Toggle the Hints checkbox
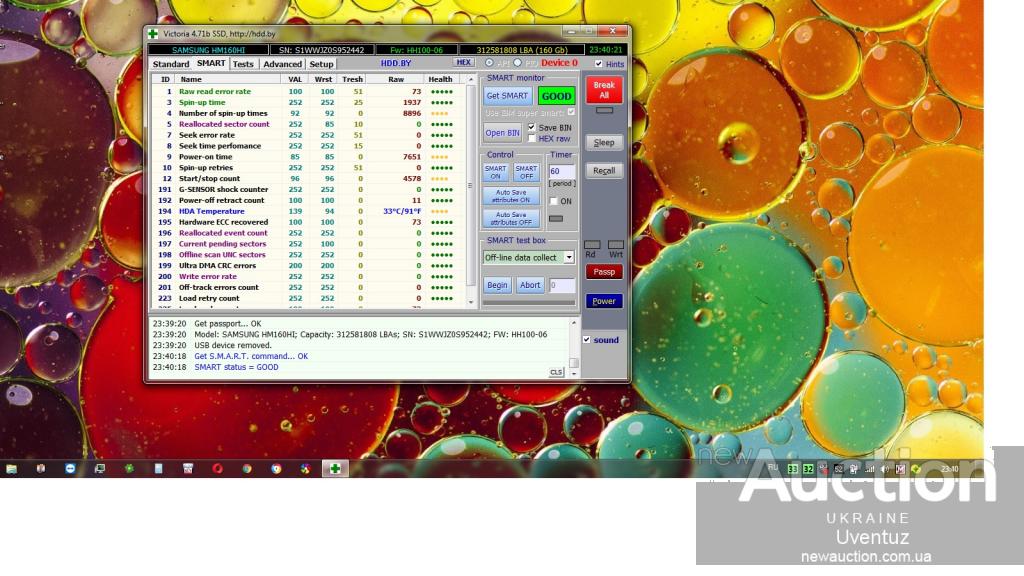 coord(599,63)
